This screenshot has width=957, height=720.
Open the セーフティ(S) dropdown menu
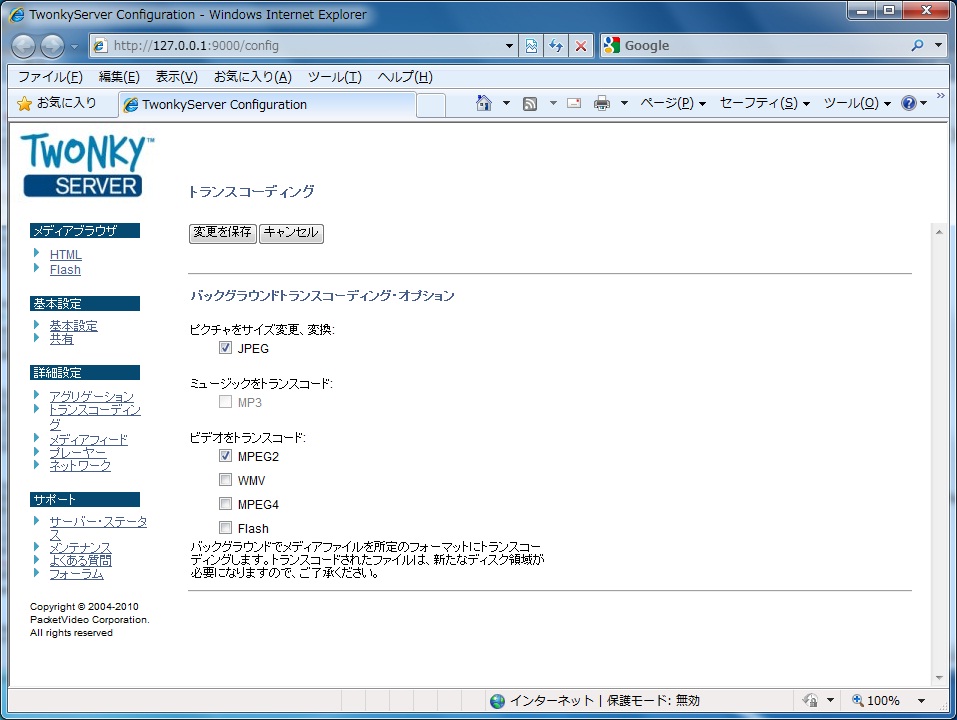click(765, 103)
